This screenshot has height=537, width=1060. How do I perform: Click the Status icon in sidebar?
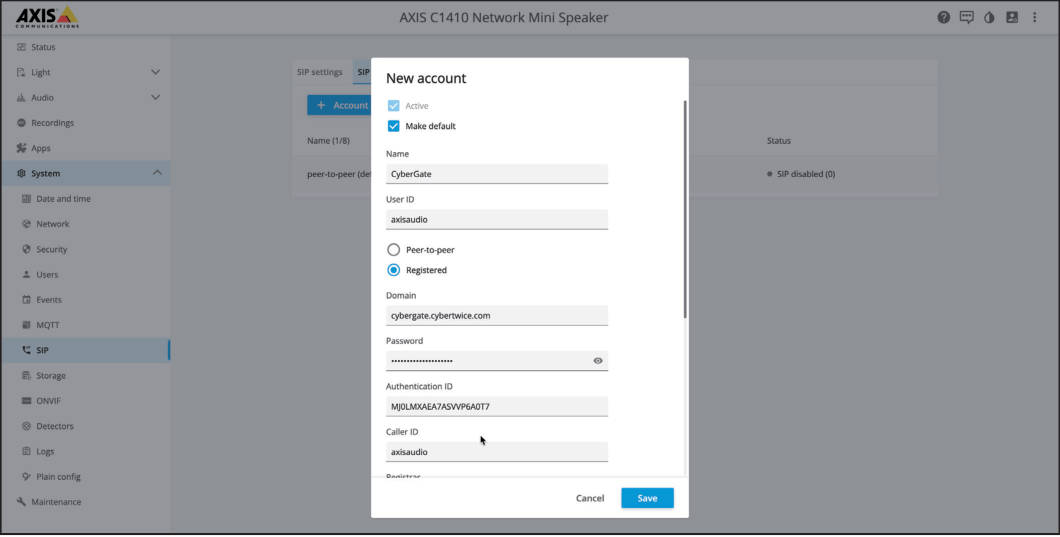tap(21, 47)
